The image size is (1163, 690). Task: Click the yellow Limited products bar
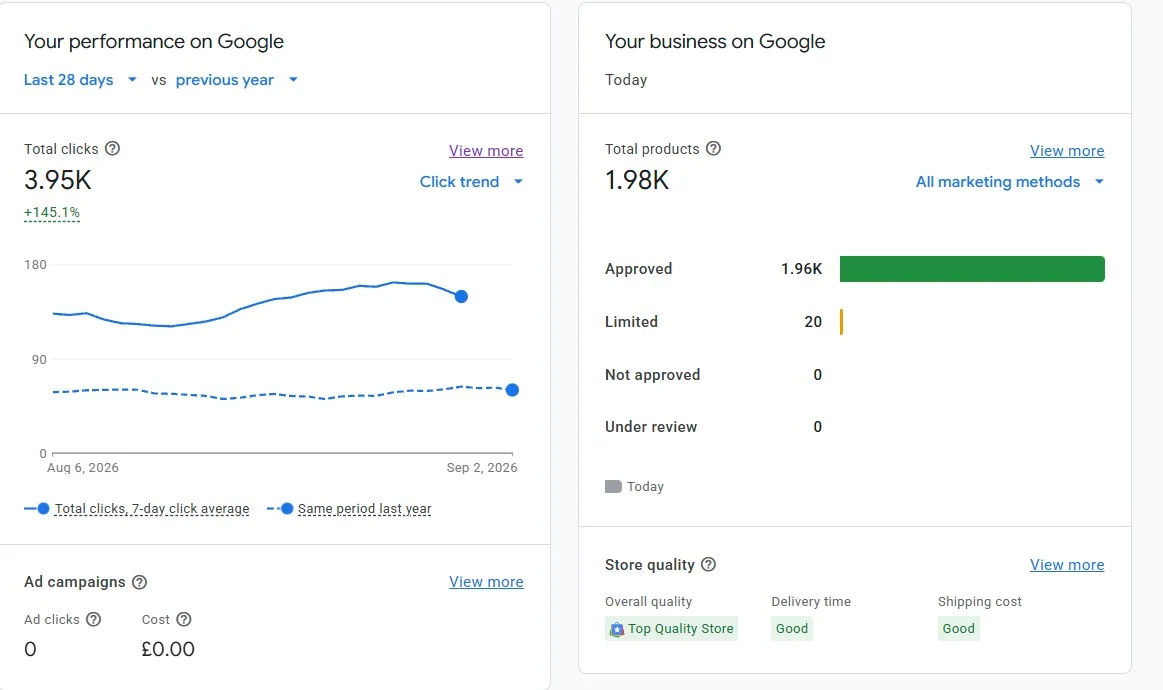coord(841,322)
